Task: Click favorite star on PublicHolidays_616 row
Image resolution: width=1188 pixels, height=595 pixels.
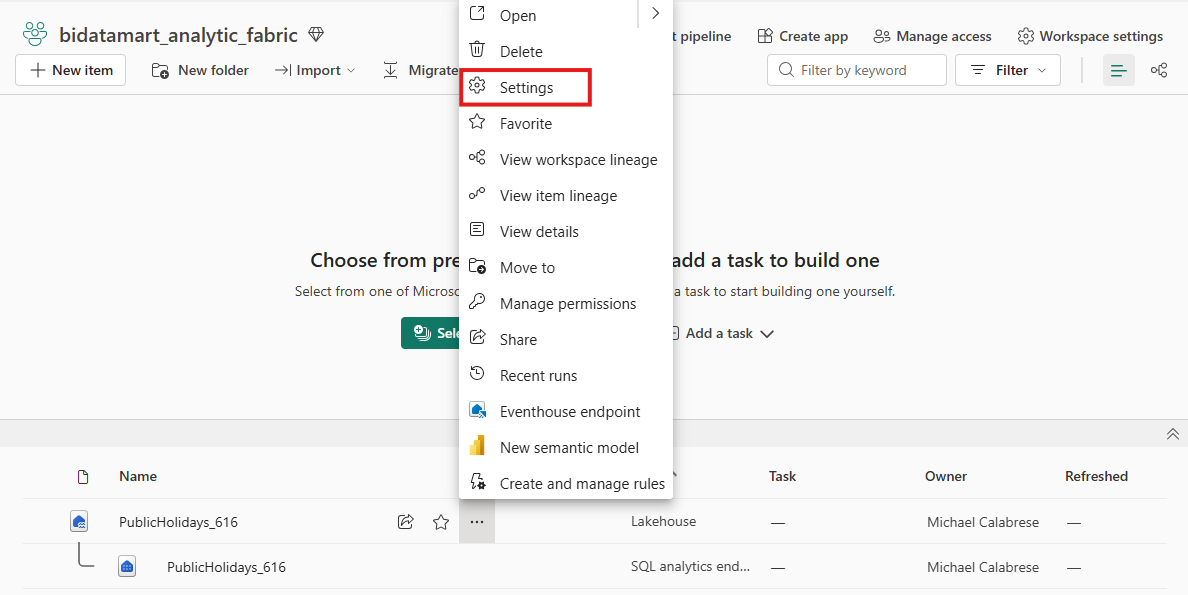Action: click(441, 521)
